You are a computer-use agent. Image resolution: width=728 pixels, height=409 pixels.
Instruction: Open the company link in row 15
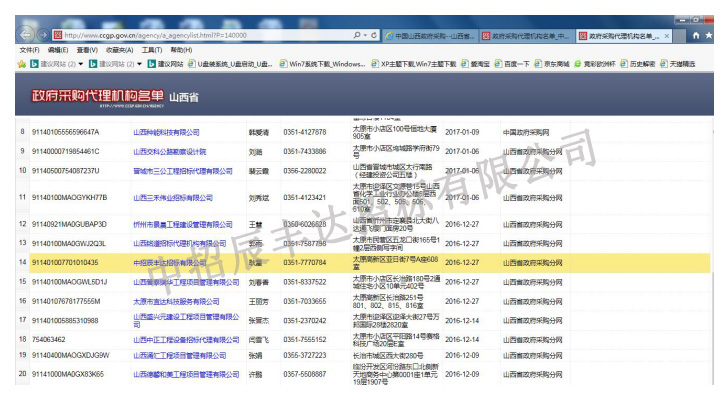[186, 282]
